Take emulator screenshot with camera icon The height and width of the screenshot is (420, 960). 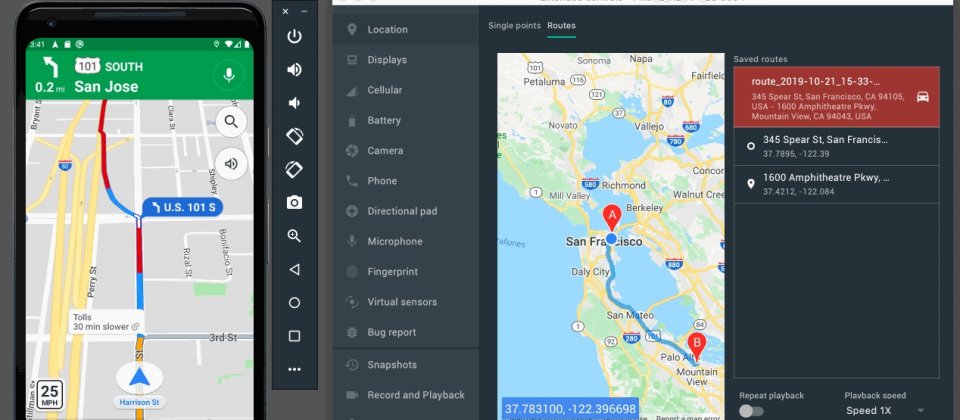click(x=294, y=203)
